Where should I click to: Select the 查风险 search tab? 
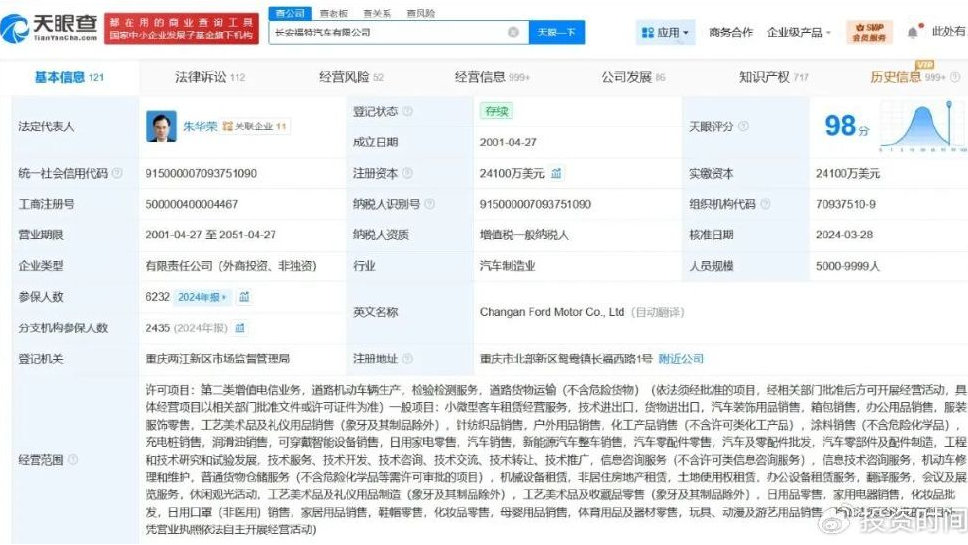pos(420,13)
